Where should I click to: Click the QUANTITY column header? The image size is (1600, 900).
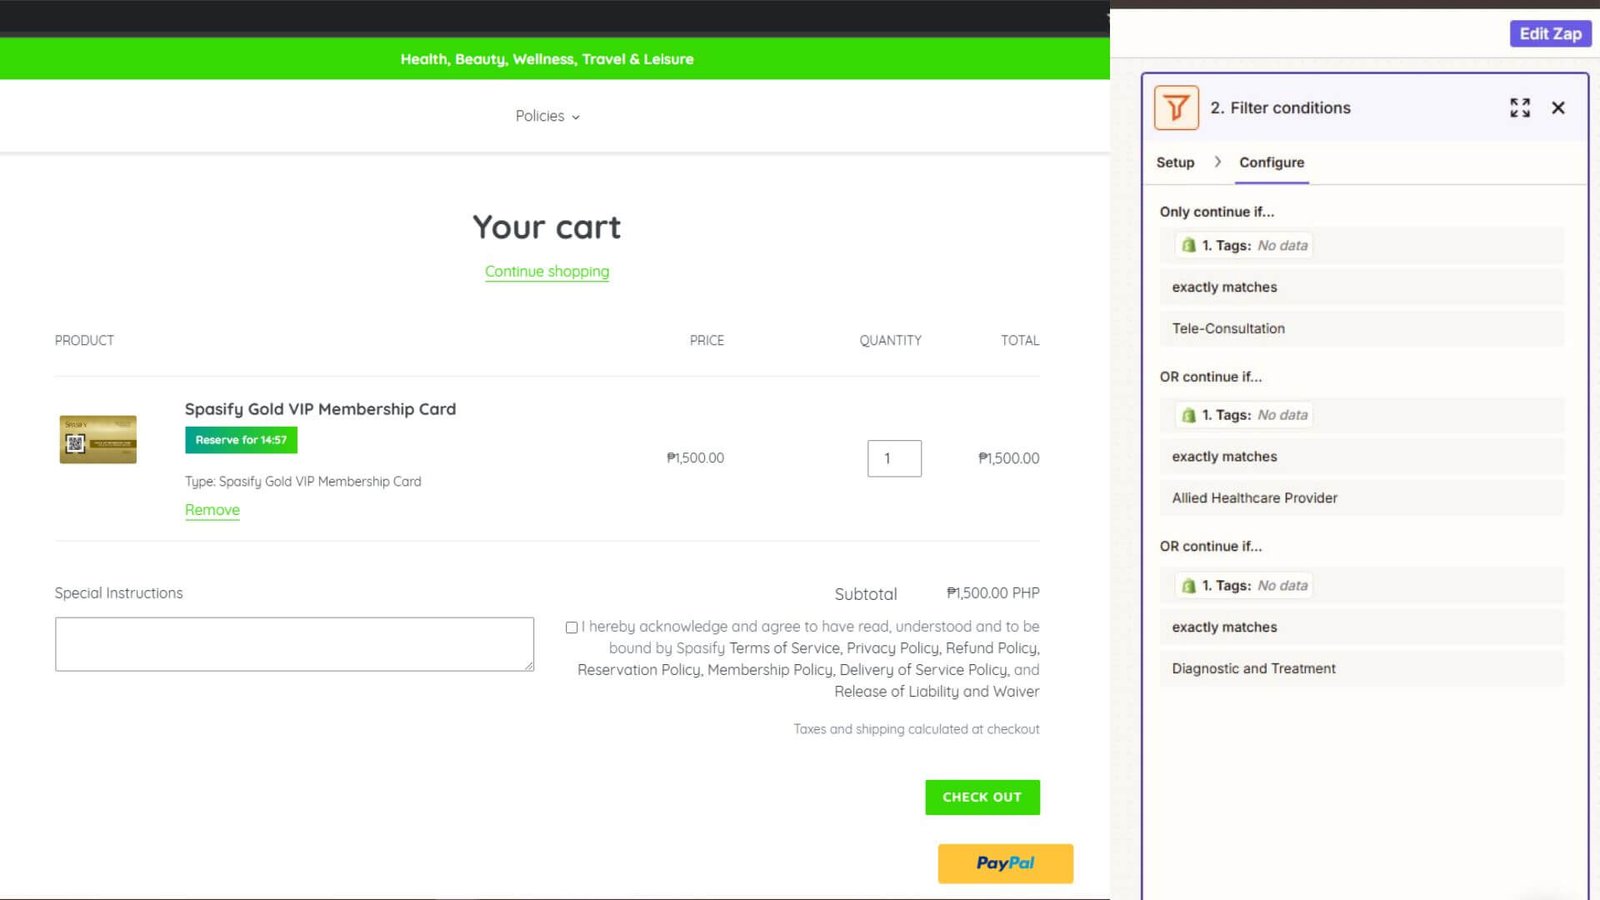pos(890,341)
